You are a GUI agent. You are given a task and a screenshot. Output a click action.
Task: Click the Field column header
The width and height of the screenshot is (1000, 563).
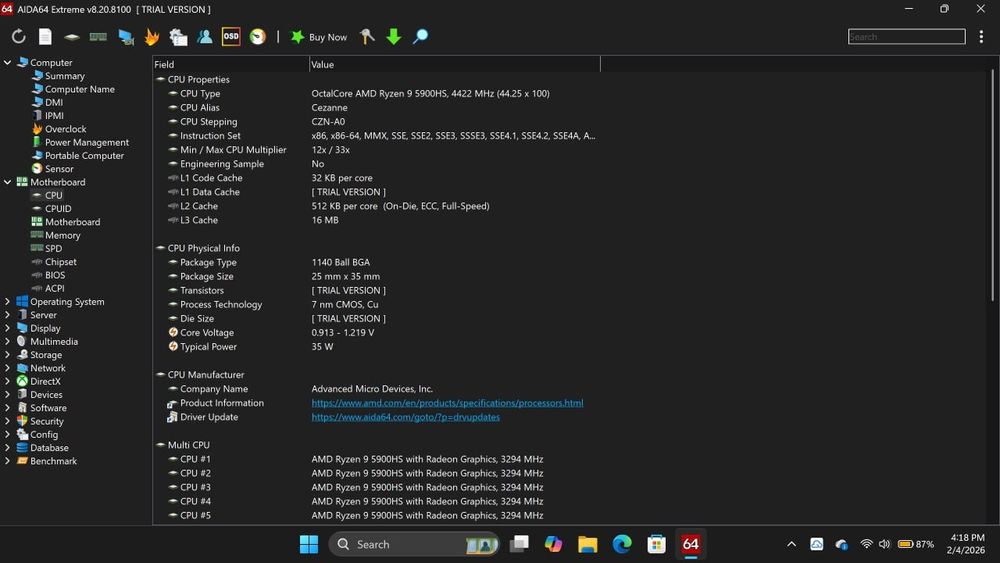coord(230,64)
